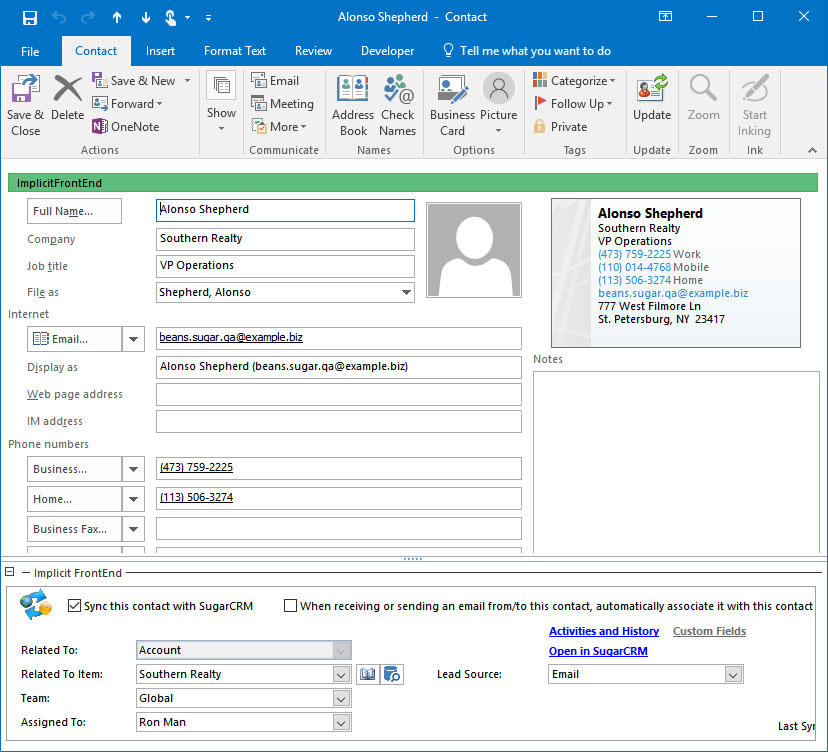Mark contact as Private
The width and height of the screenshot is (828, 752).
560,127
